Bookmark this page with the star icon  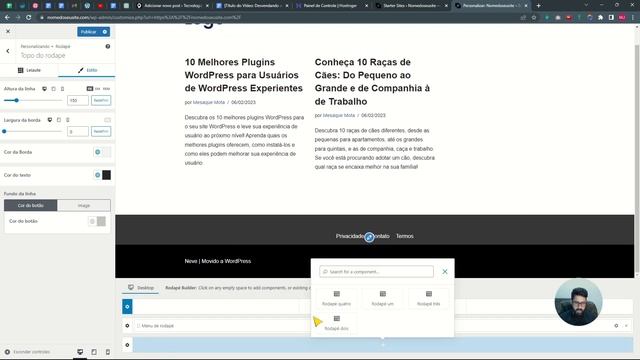[533, 18]
